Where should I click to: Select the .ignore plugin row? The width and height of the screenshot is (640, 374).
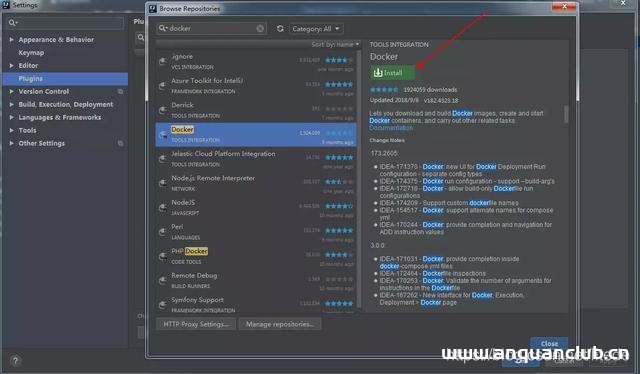click(256, 62)
